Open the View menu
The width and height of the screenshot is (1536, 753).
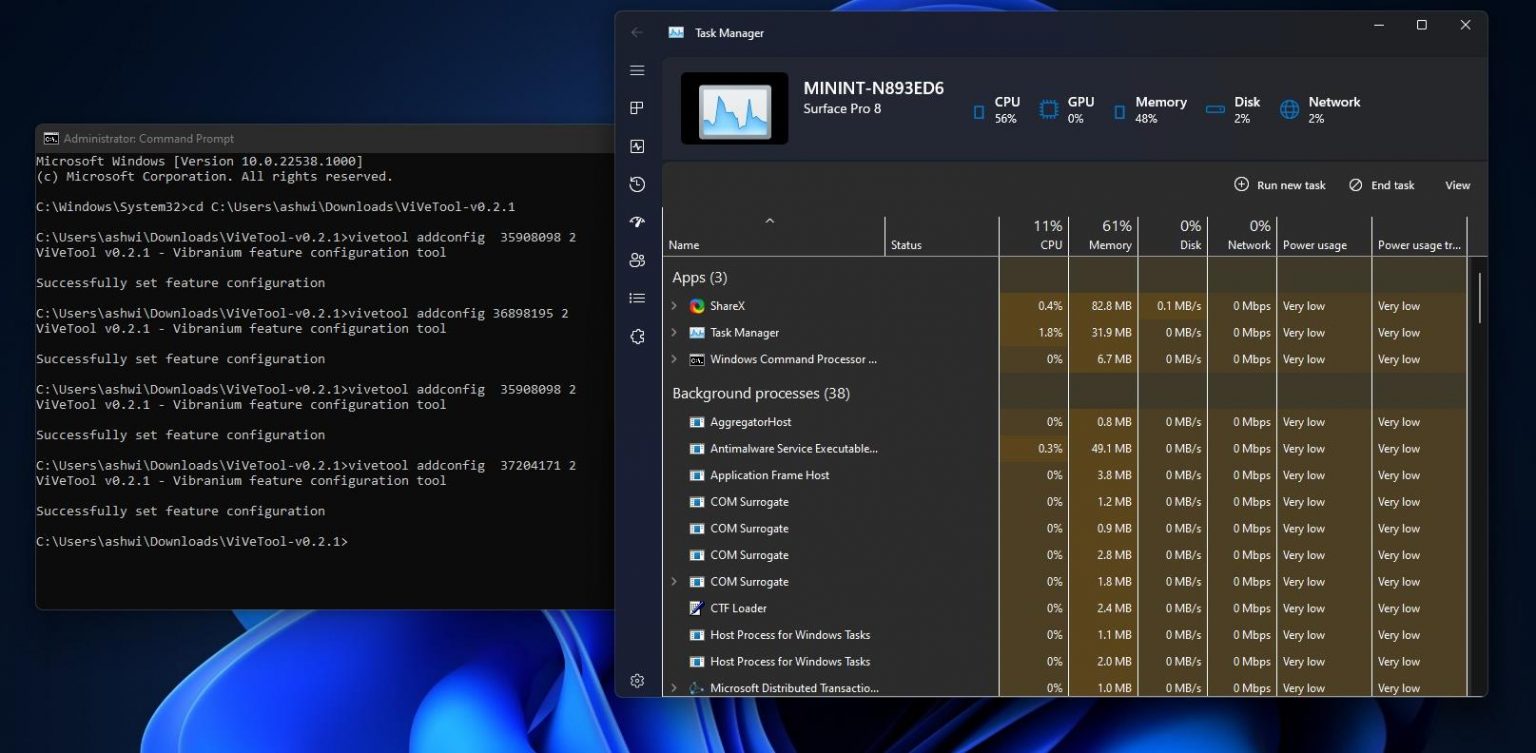(x=1457, y=185)
